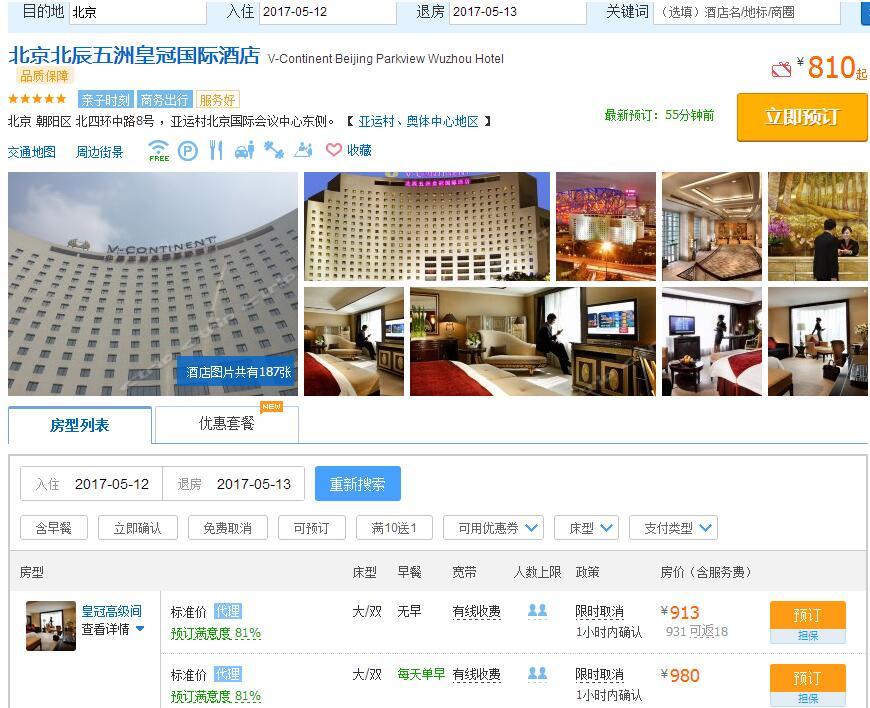Click the 目的地 destination input field
The image size is (870, 708).
pyautogui.click(x=138, y=12)
